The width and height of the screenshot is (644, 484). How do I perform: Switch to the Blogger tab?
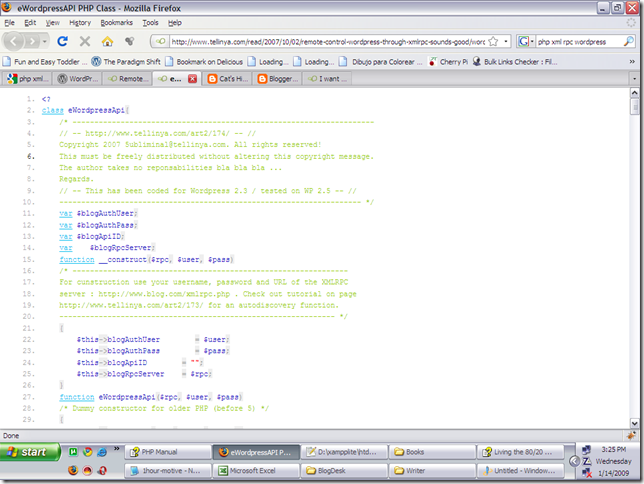277,78
